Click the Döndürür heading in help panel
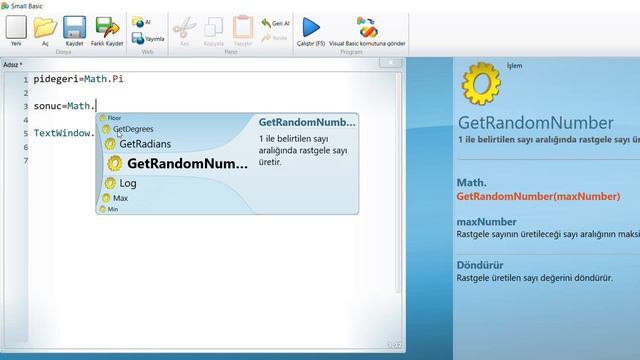The height and width of the screenshot is (360, 640). (480, 265)
